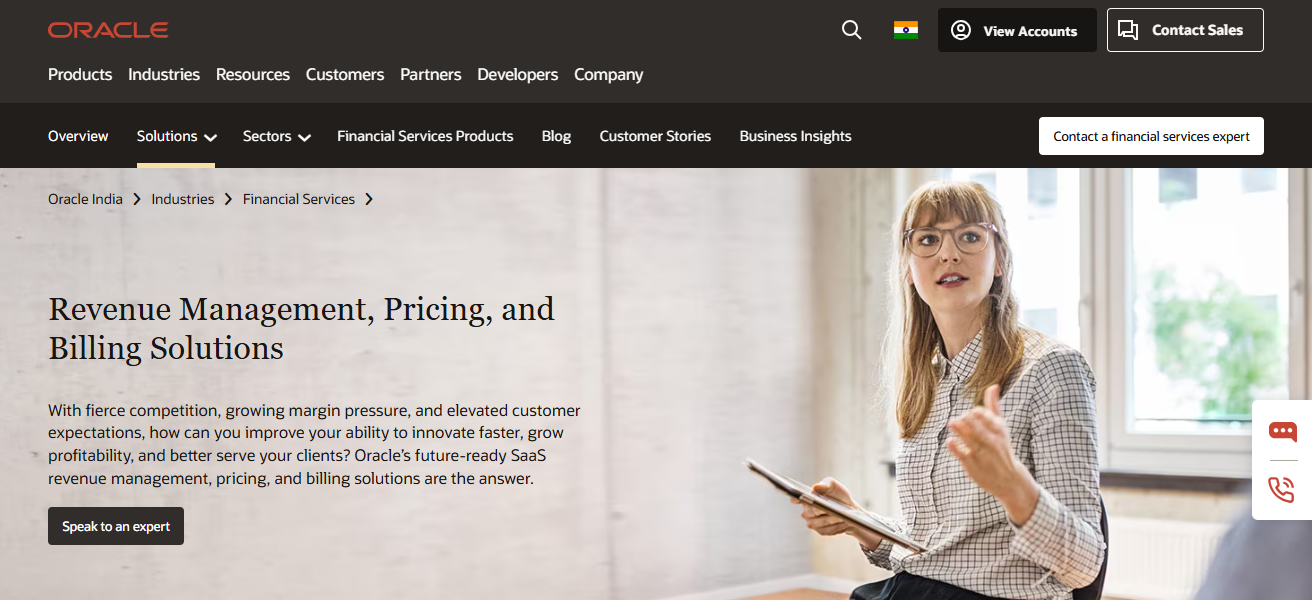Open live chat from the sidebar icon
Image resolution: width=1312 pixels, height=600 pixels.
(x=1281, y=433)
